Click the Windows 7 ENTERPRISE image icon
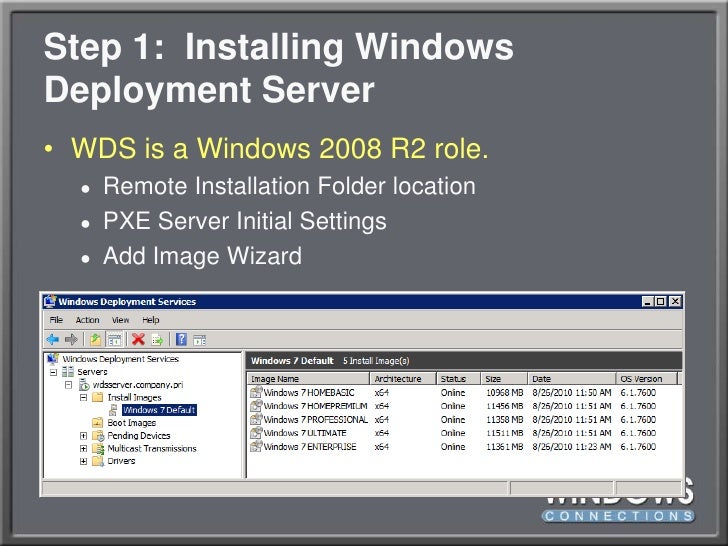Viewport: 728px width, 546px height. (256, 446)
